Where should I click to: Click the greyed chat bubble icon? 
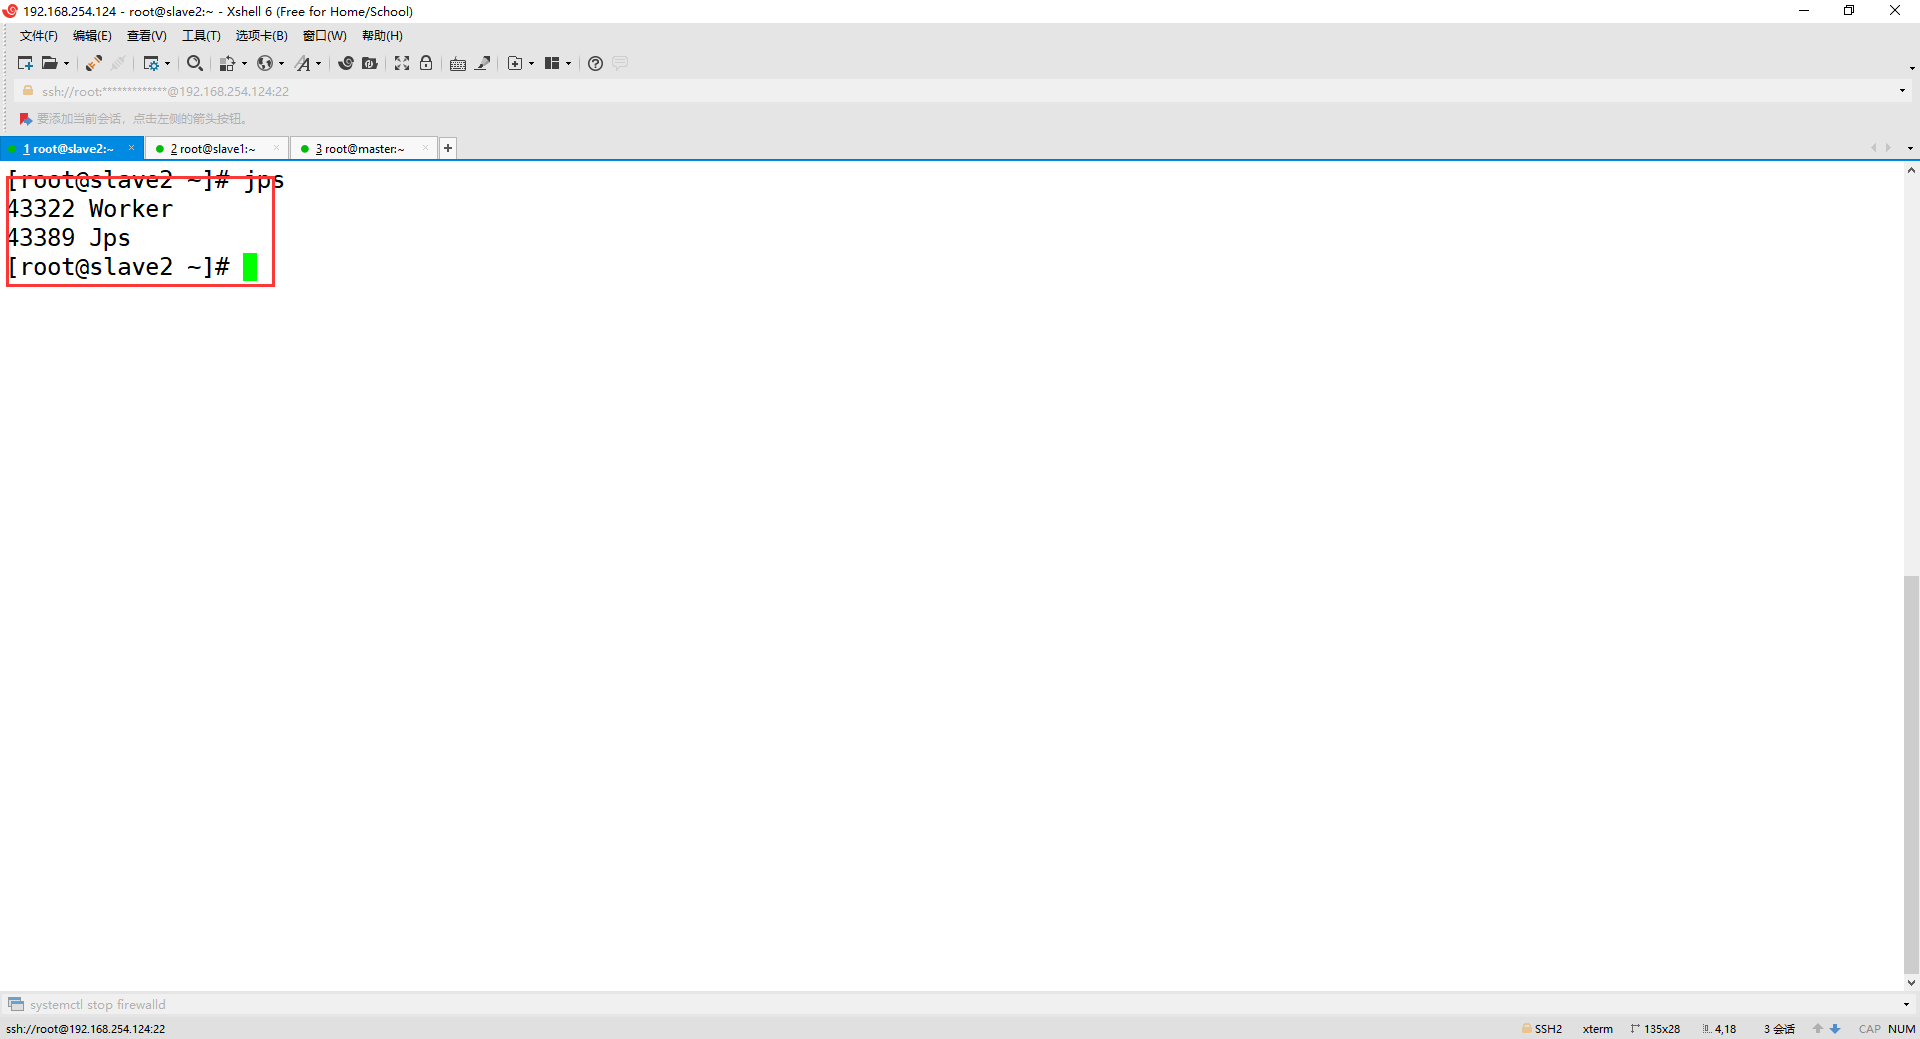(620, 63)
